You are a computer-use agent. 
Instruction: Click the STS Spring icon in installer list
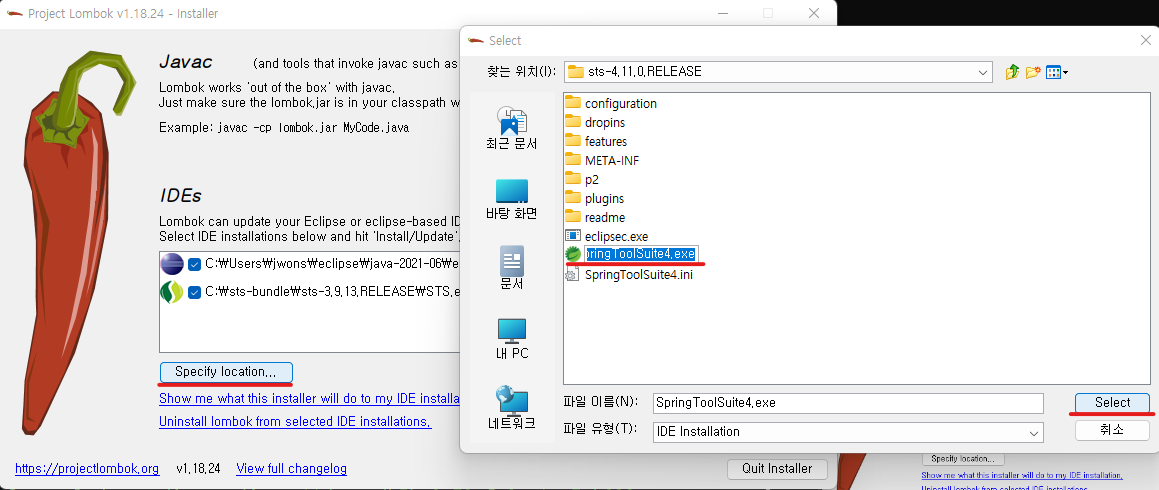click(x=171, y=292)
